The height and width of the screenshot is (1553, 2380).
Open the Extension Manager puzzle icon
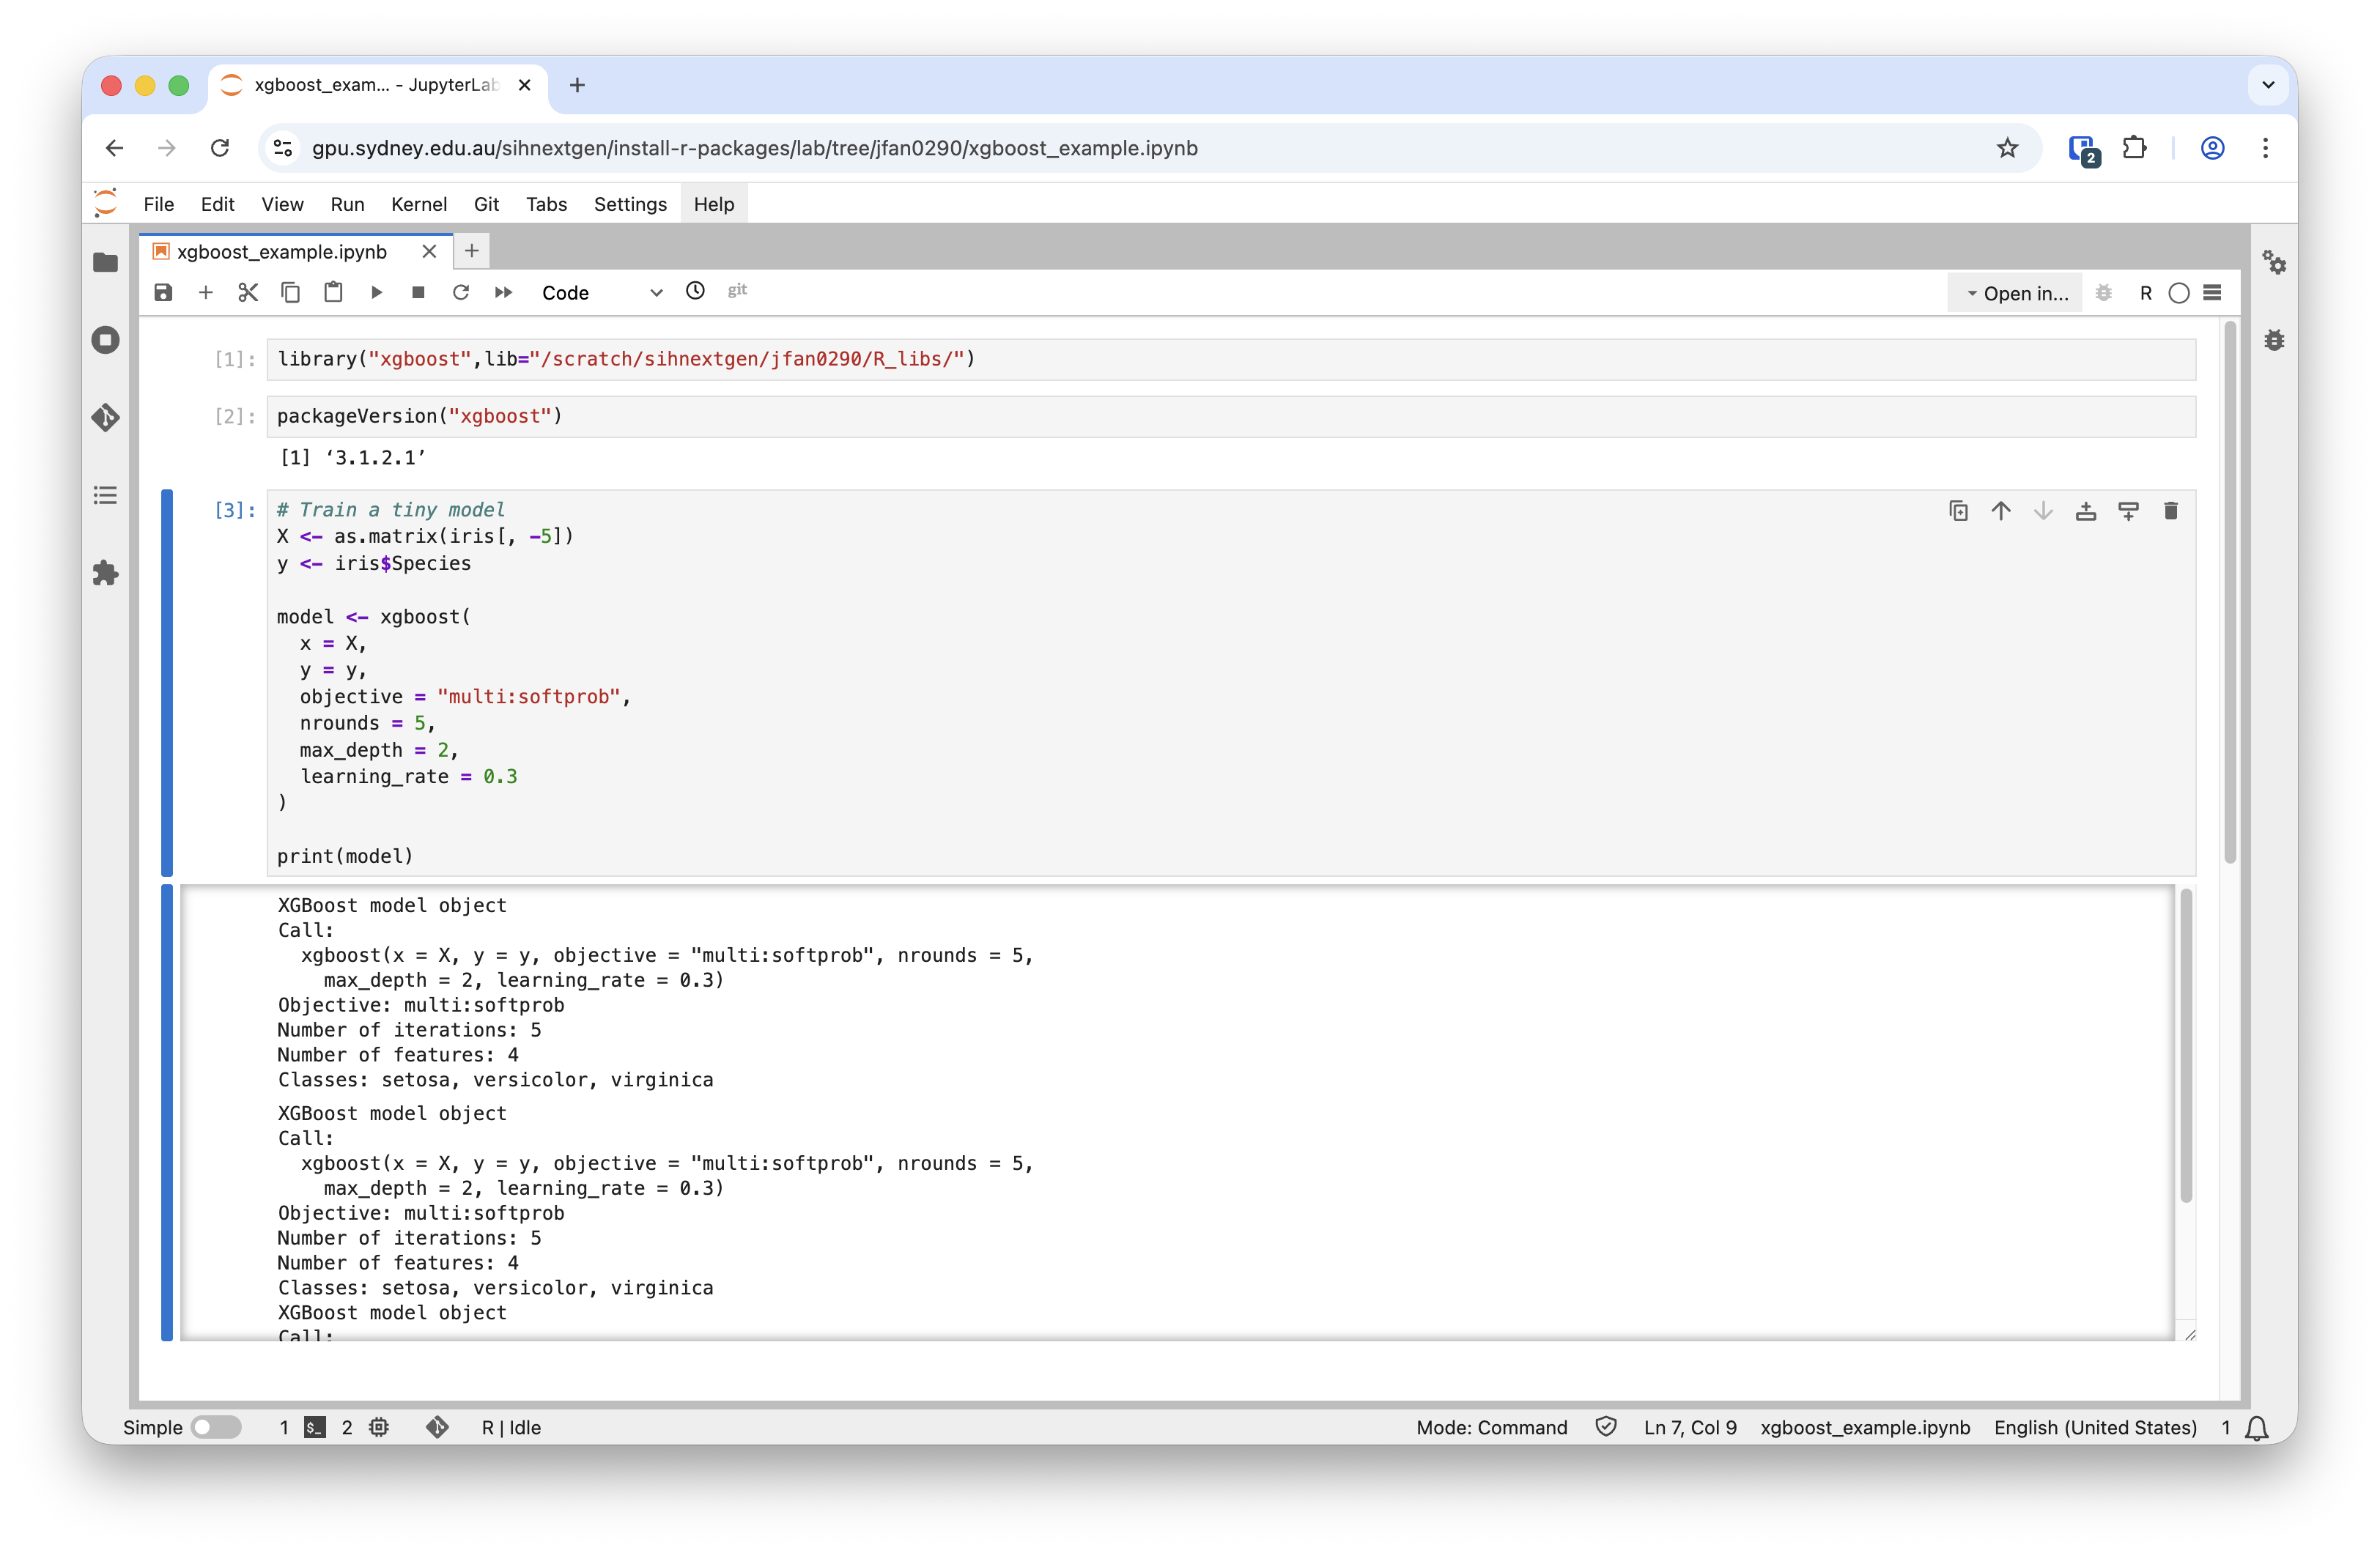click(105, 573)
